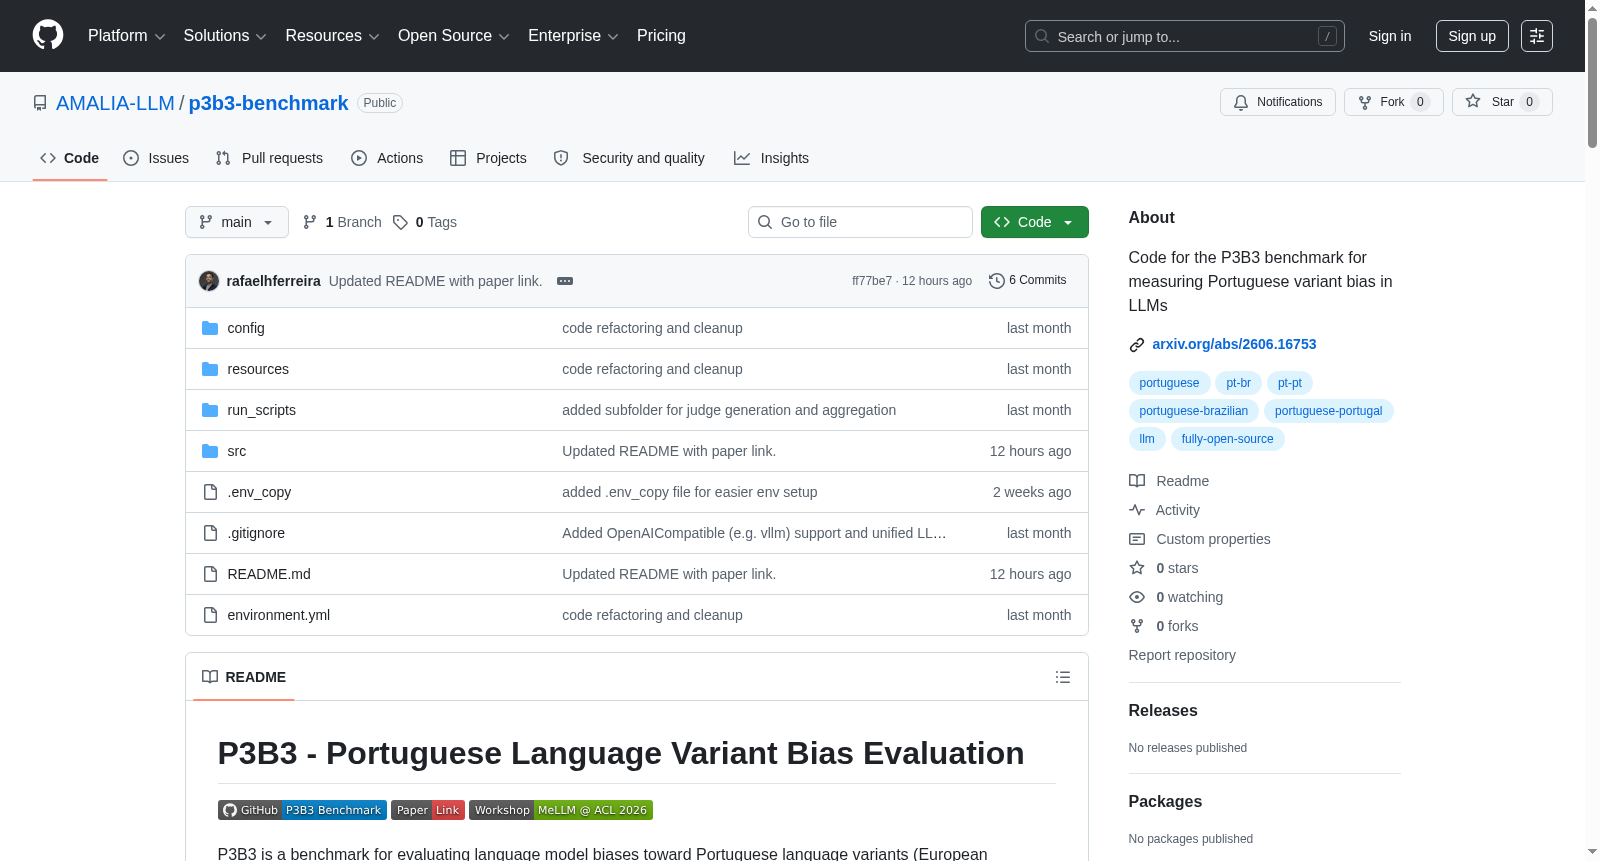
Task: Click the .gitignore file icon
Action: click(210, 533)
